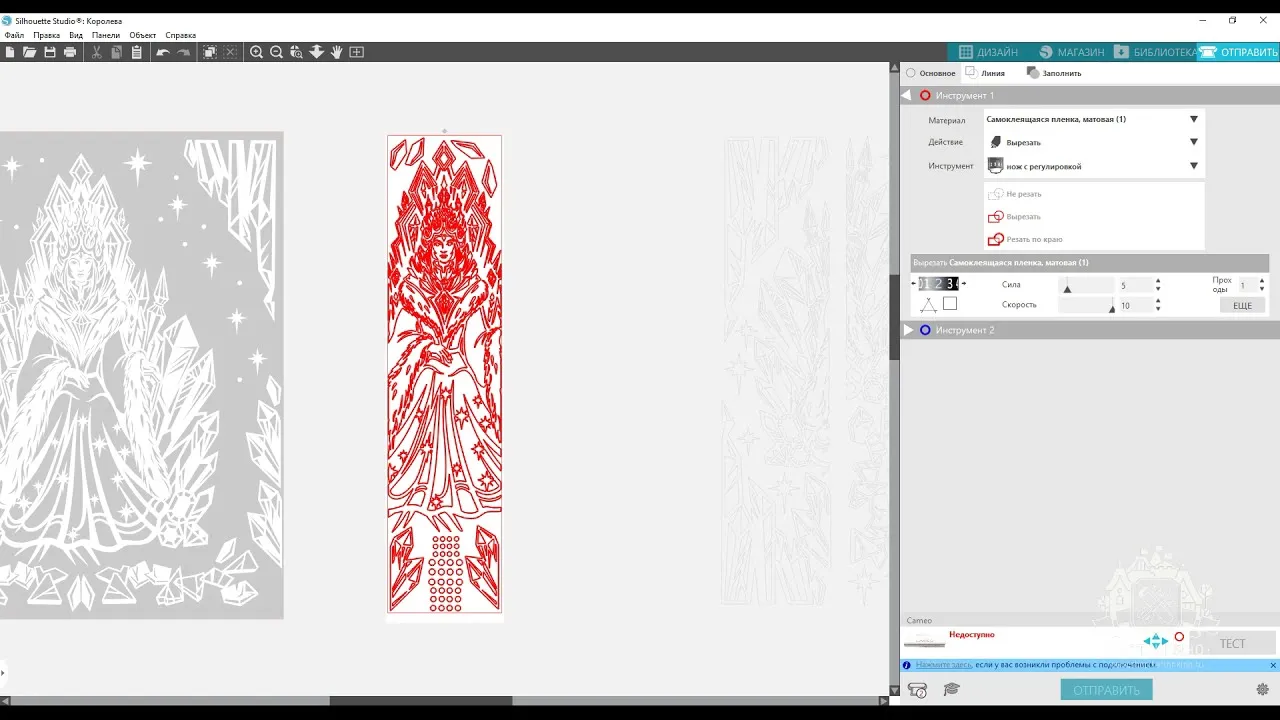Viewport: 1280px width, 720px height.
Task: Select the red queen design on canvas
Action: coord(445,373)
